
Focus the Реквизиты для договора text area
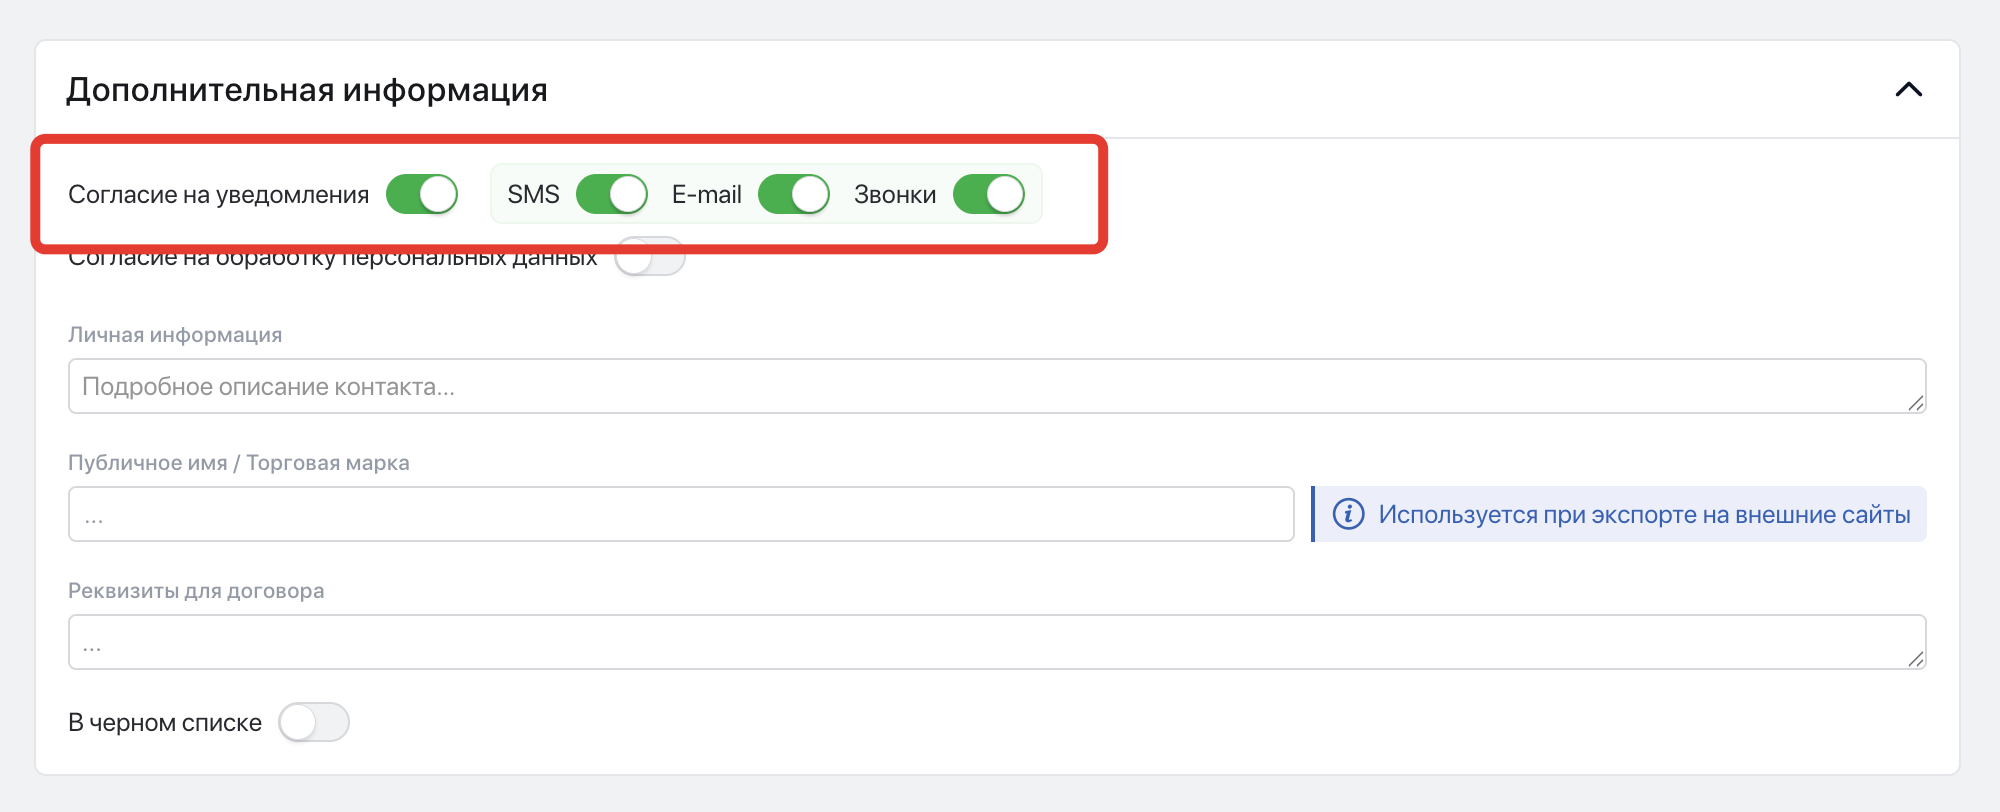coord(997,642)
